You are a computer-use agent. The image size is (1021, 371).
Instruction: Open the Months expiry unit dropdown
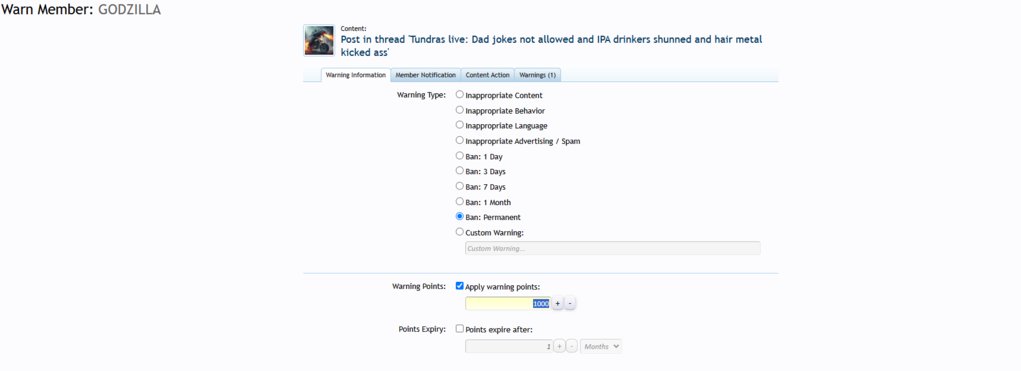coord(600,347)
